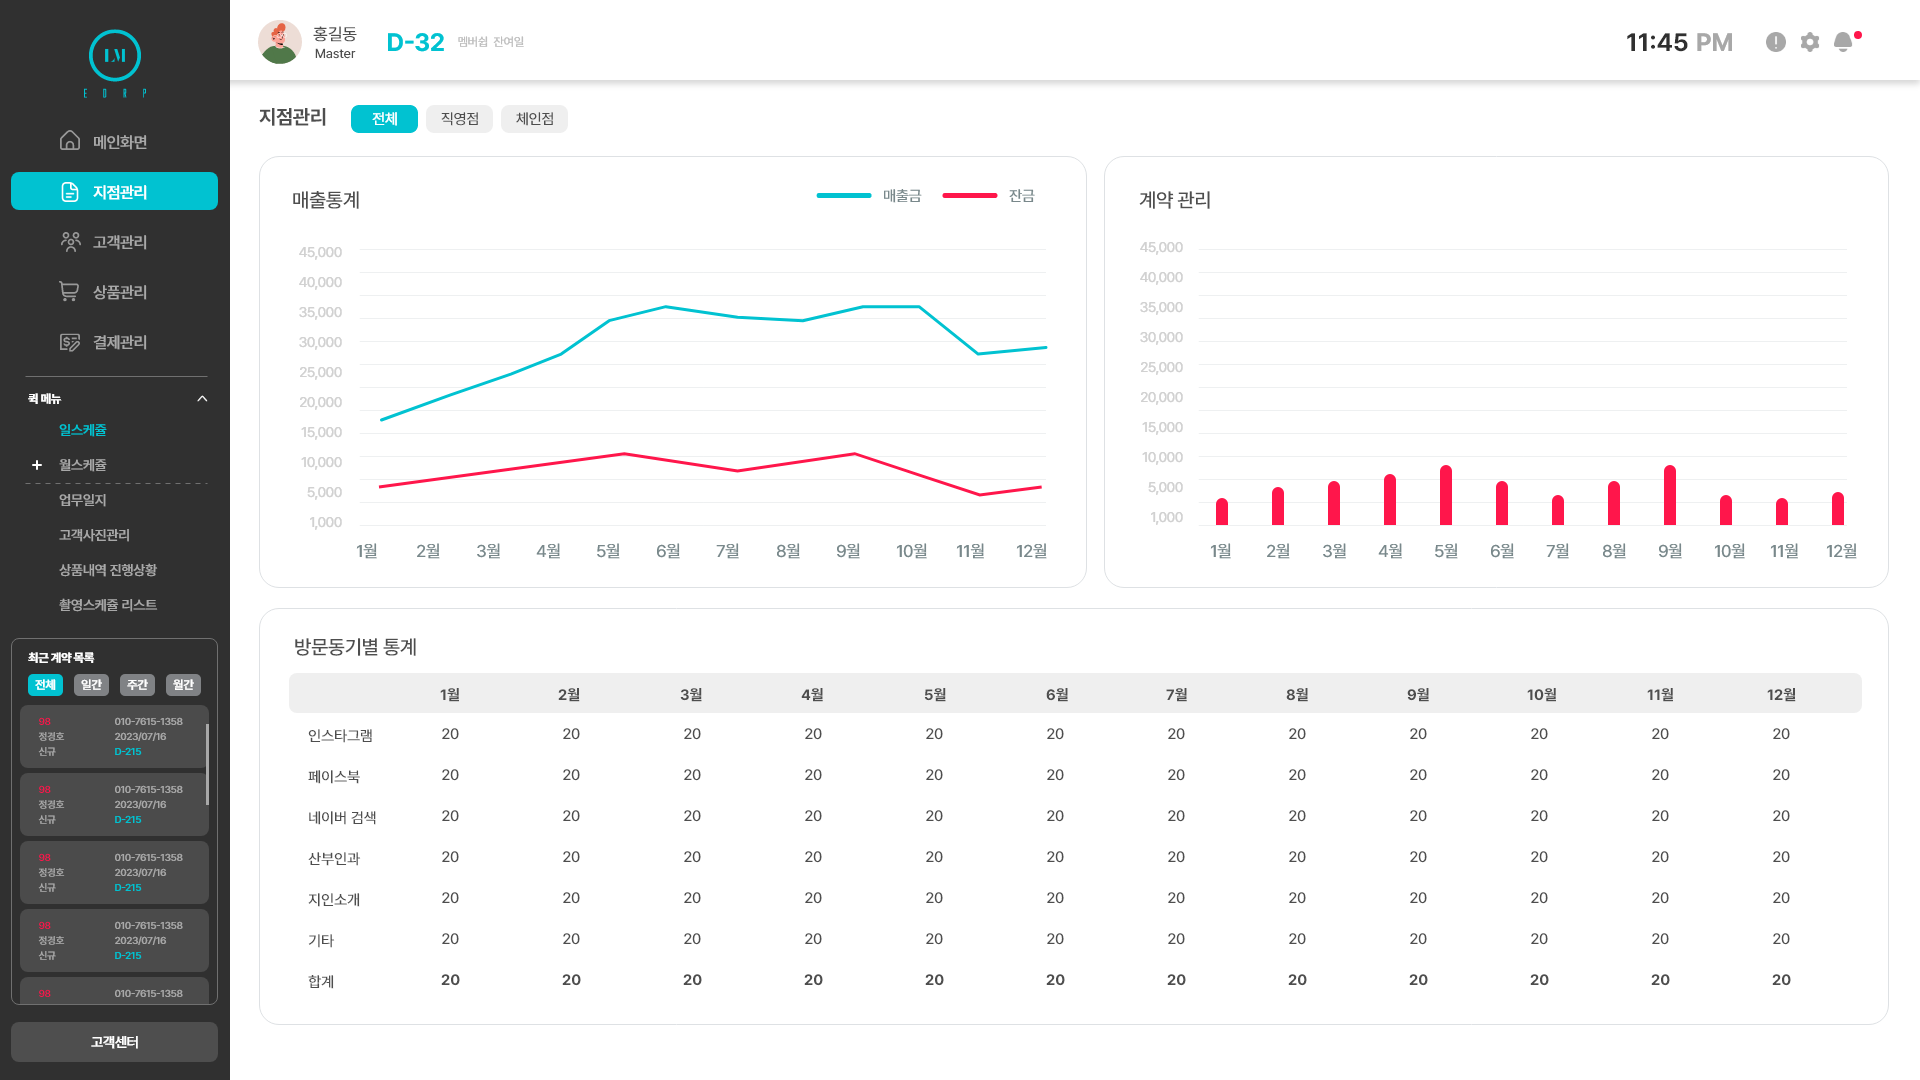Image resolution: width=1920 pixels, height=1080 pixels.
Task: Click the home icon beside 메인화면
Action: [x=70, y=141]
